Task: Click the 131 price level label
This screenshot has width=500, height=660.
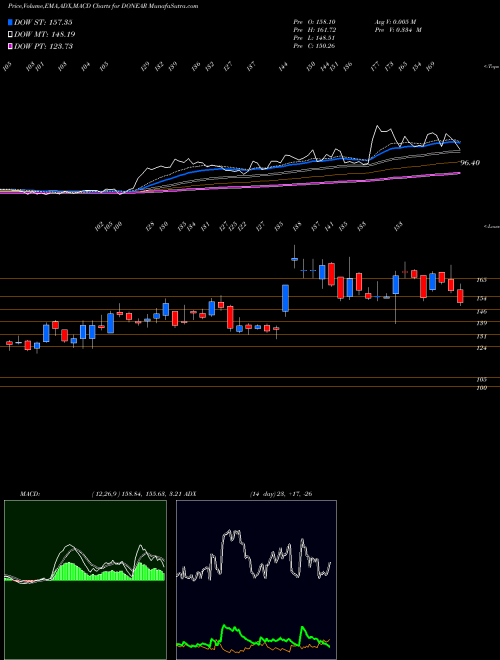Action: tap(482, 336)
